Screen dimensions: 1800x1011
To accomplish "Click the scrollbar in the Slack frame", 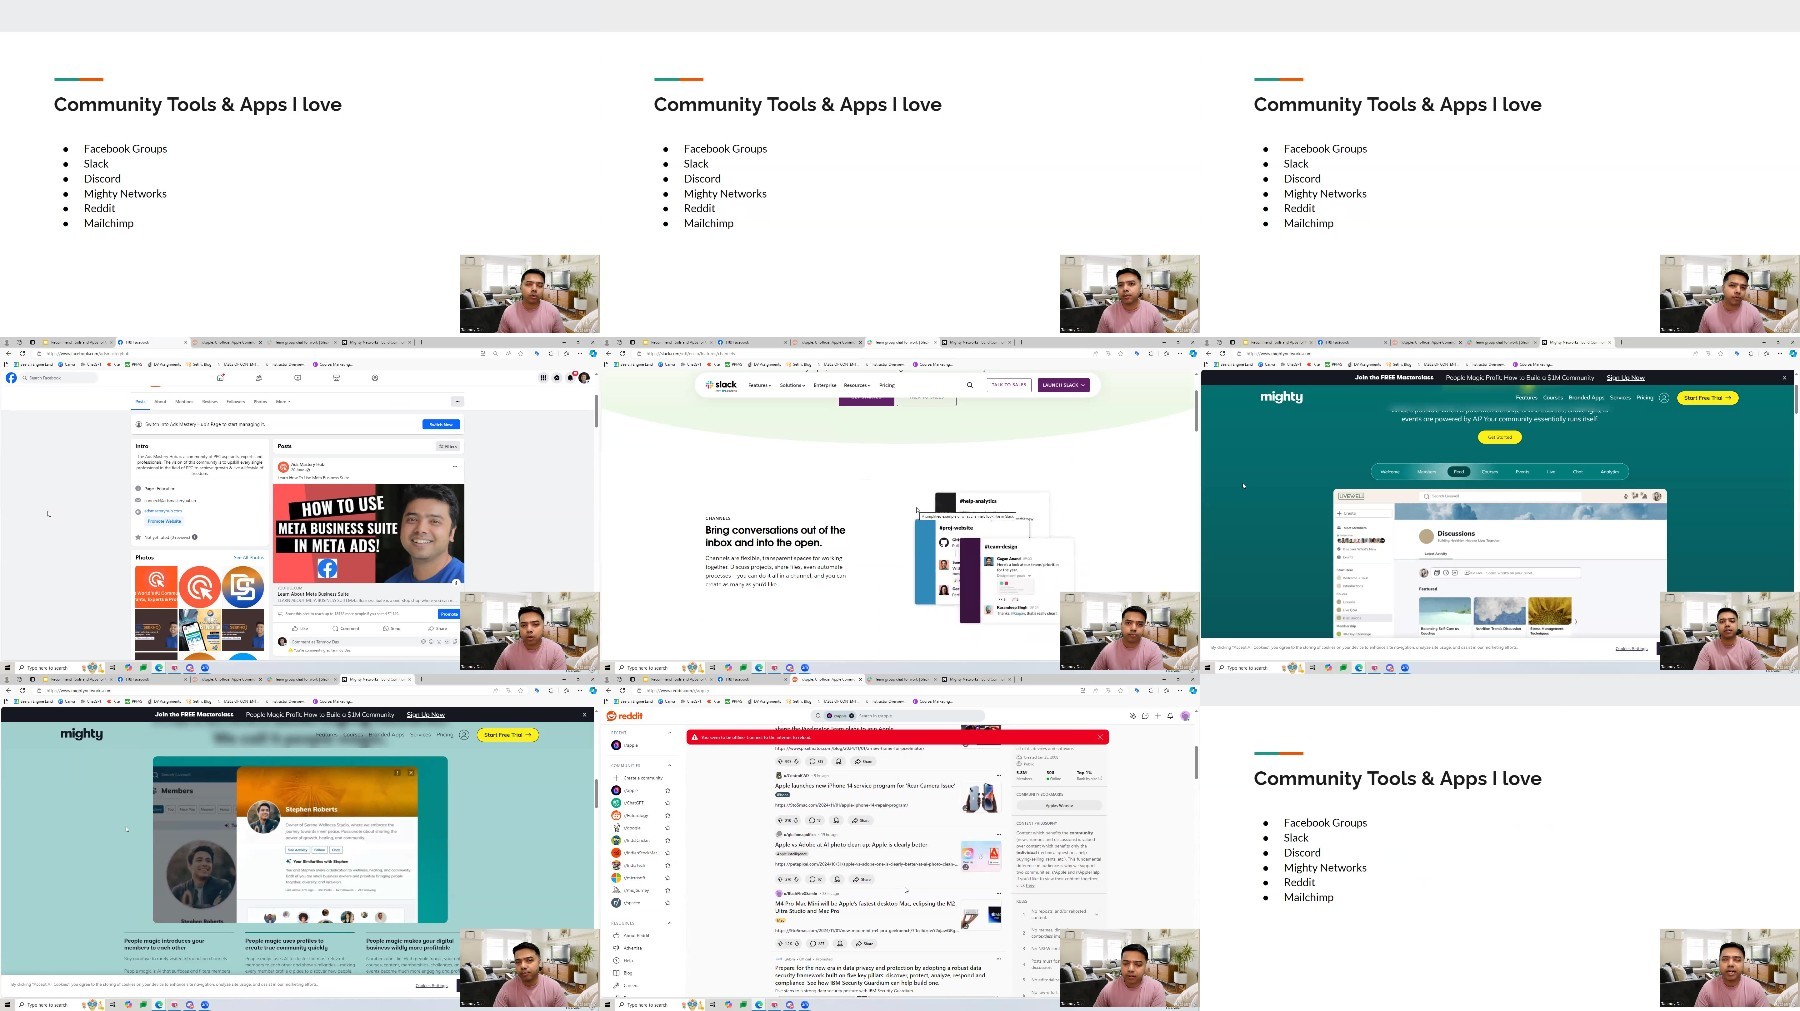I will coord(1197,411).
